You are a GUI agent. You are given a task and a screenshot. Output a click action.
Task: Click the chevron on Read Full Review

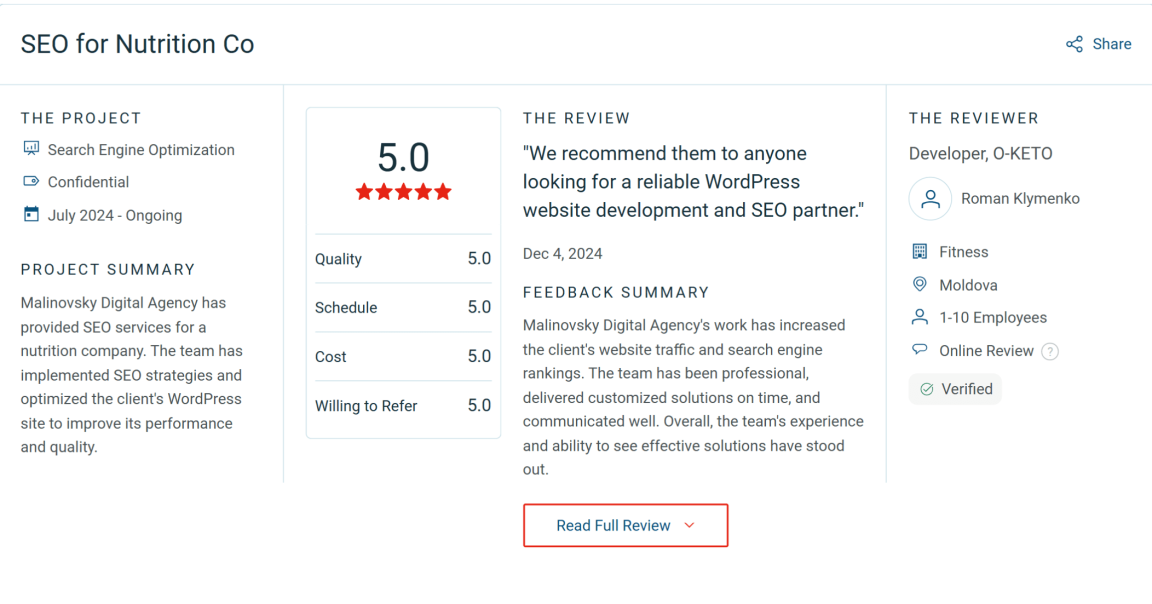tap(689, 526)
